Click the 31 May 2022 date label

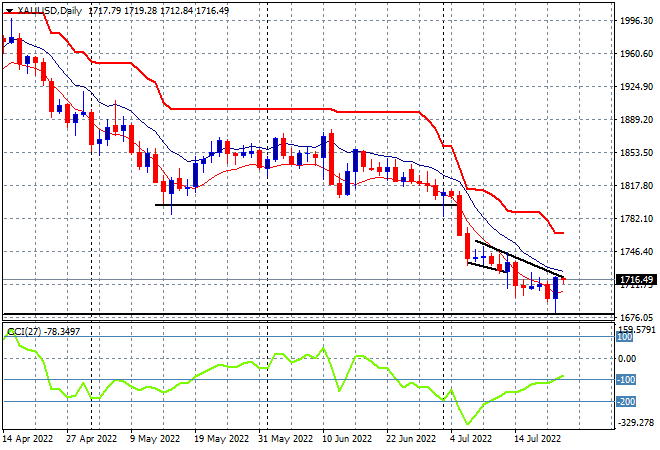[x=285, y=438]
